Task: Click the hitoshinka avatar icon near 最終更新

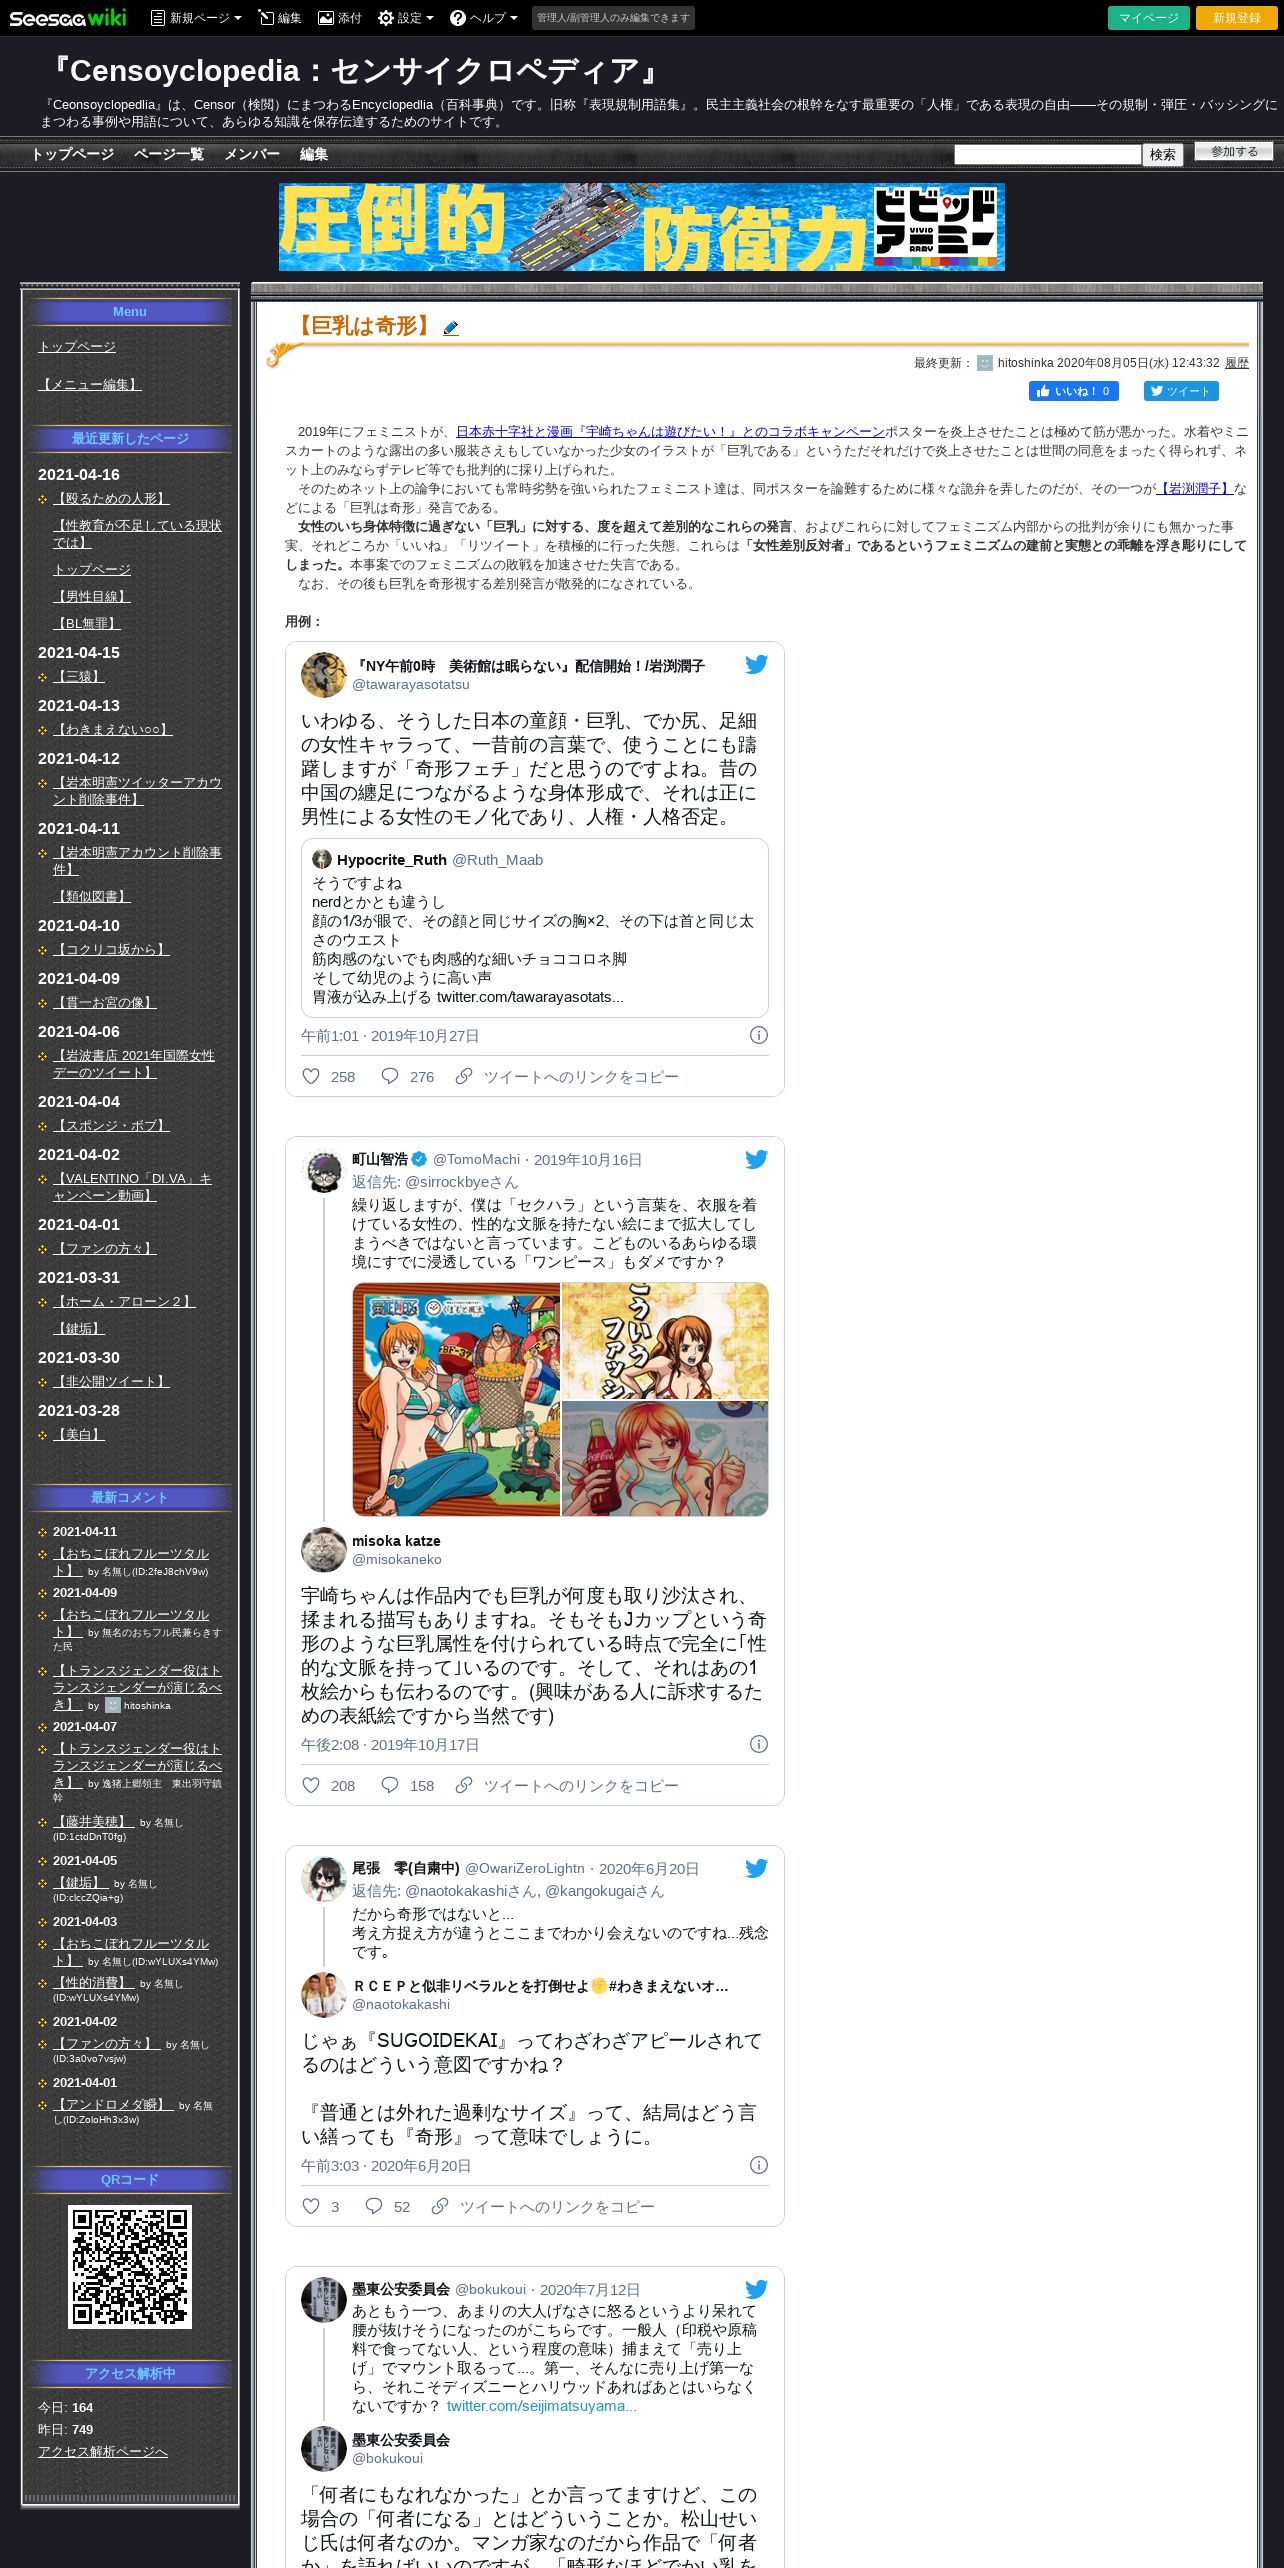Action: coord(985,363)
